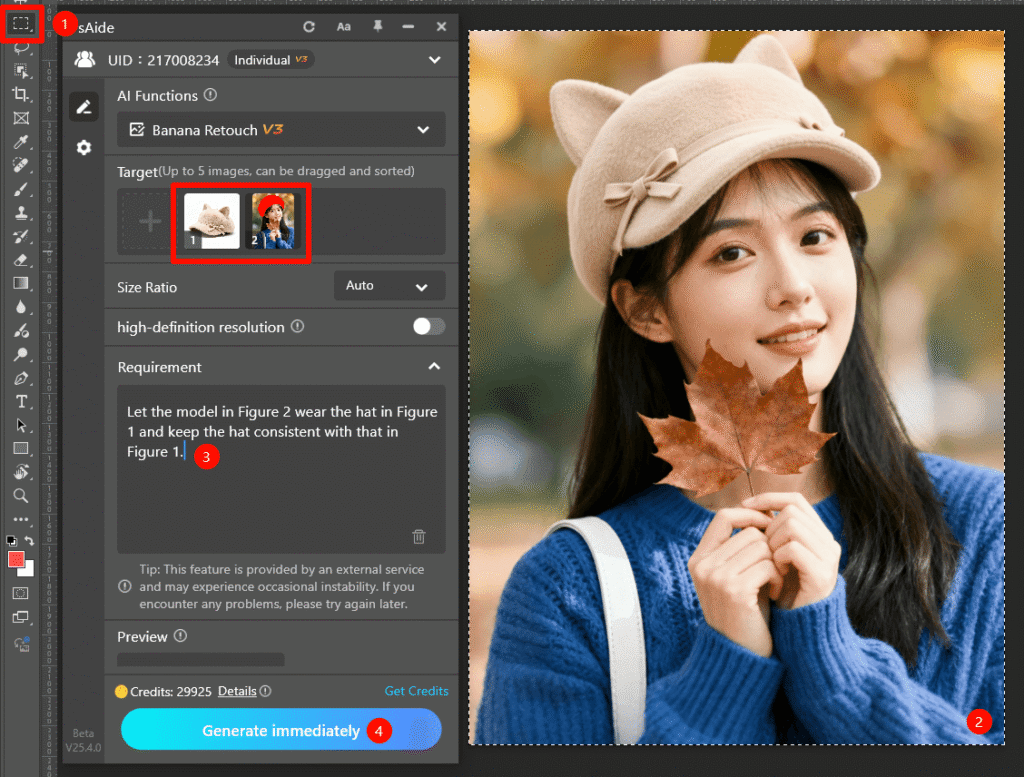Pin the plugin panel
This screenshot has width=1024, height=777.
[x=377, y=27]
